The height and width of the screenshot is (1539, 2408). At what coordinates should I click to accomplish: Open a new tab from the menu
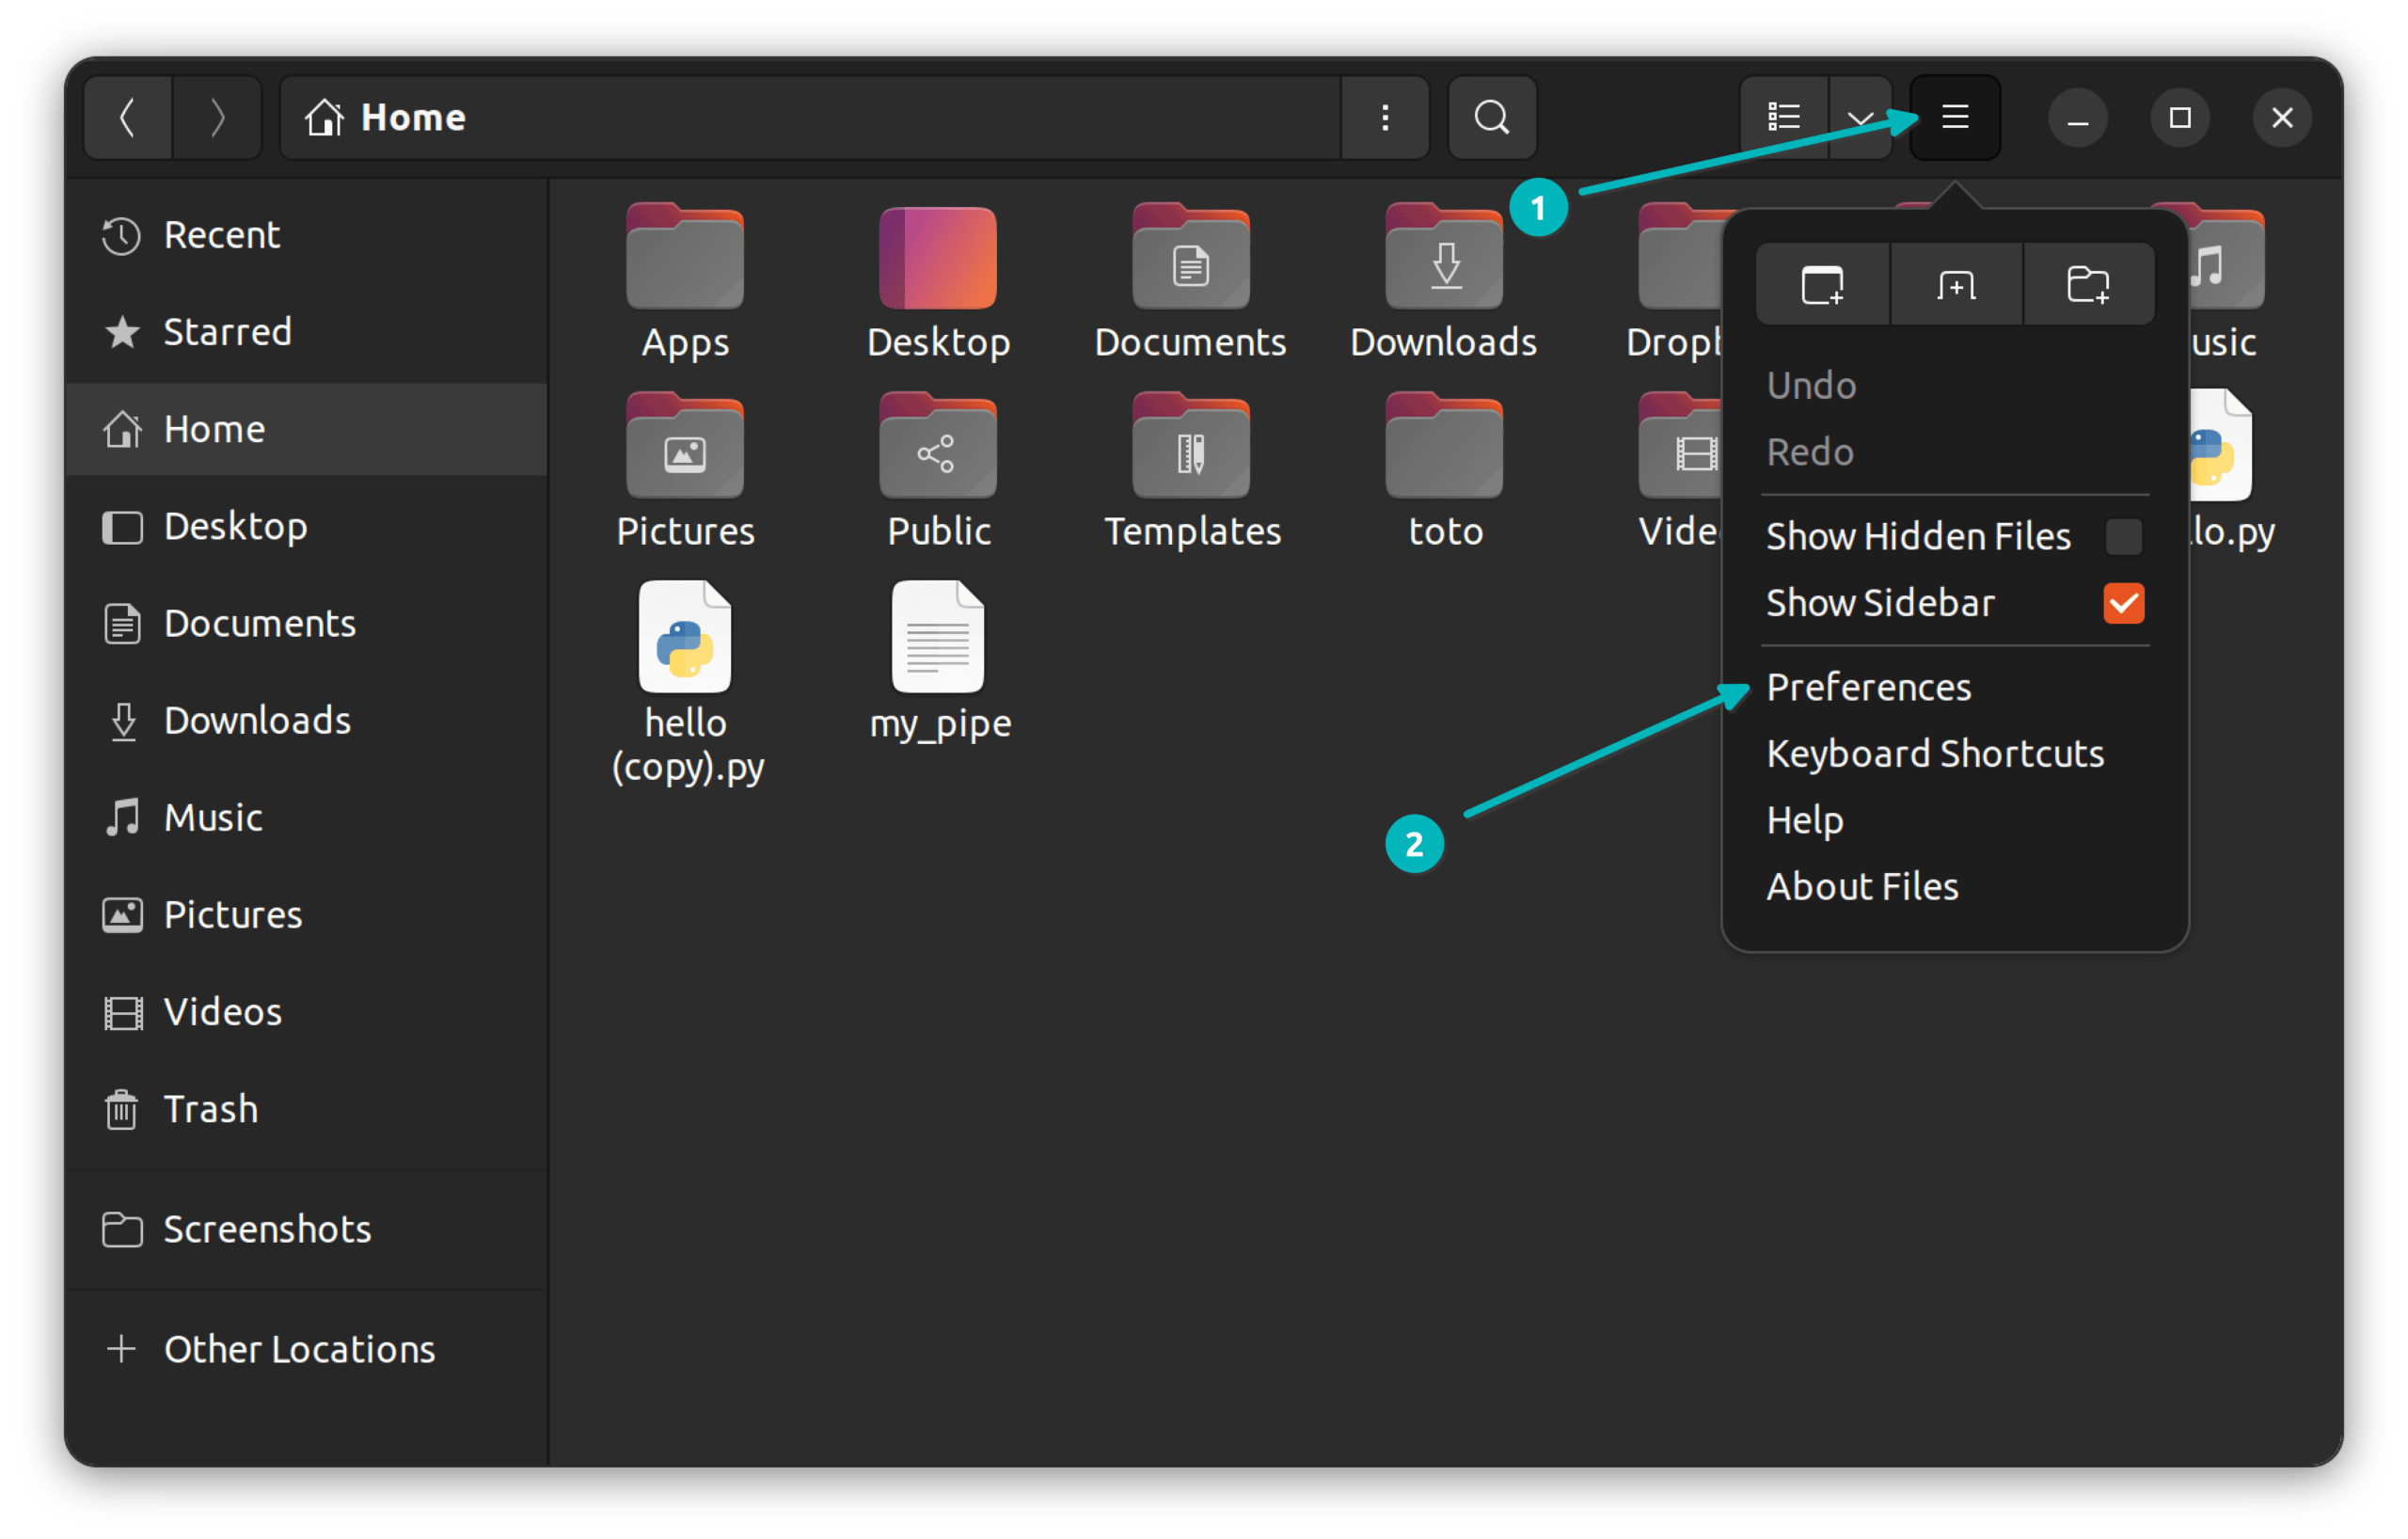click(x=1955, y=284)
